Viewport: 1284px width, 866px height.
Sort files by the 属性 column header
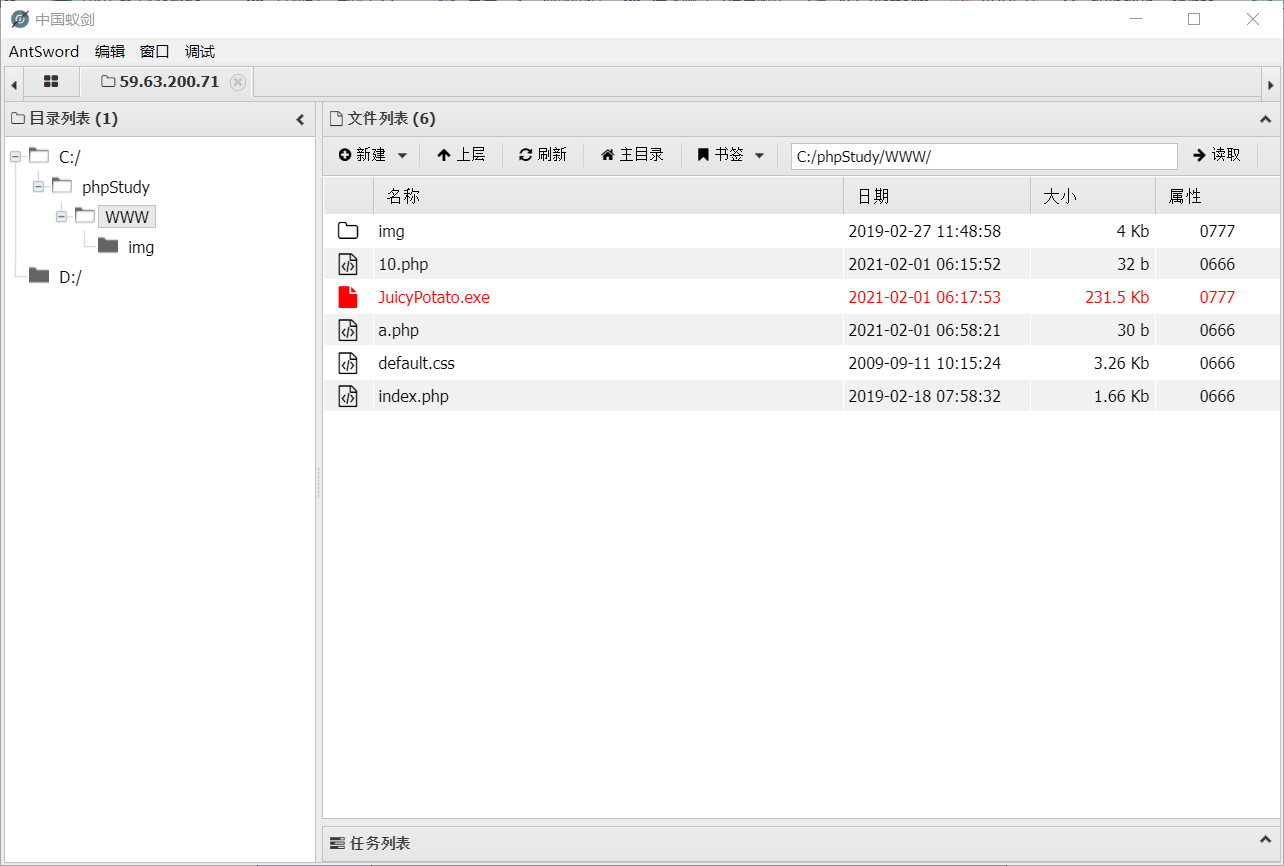pos(1217,196)
